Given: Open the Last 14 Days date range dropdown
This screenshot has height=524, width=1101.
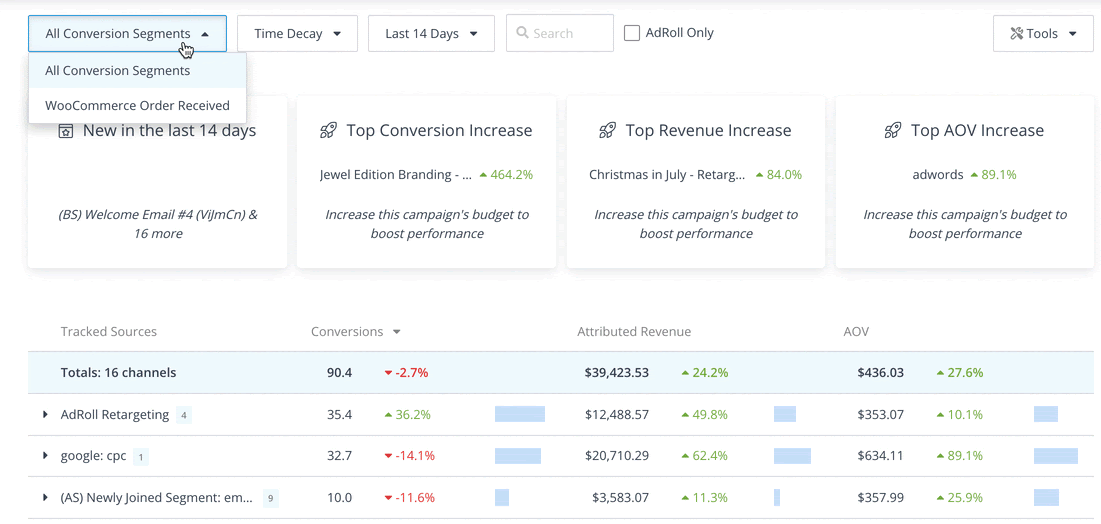Looking at the screenshot, I should [431, 33].
